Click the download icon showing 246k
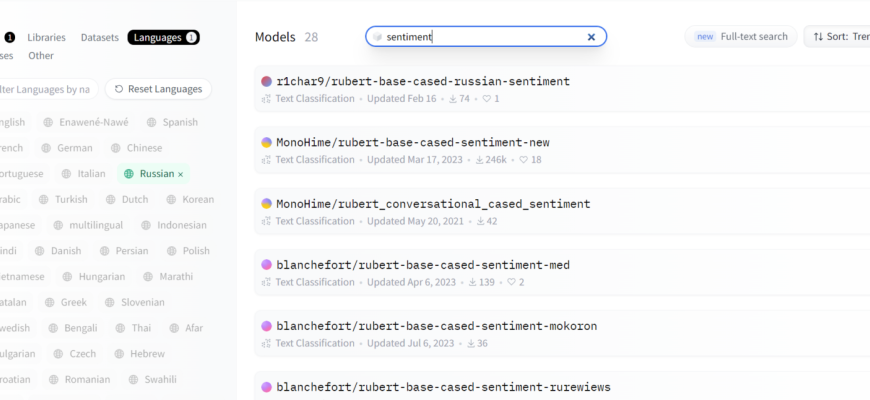The width and height of the screenshot is (870, 400). coord(481,160)
